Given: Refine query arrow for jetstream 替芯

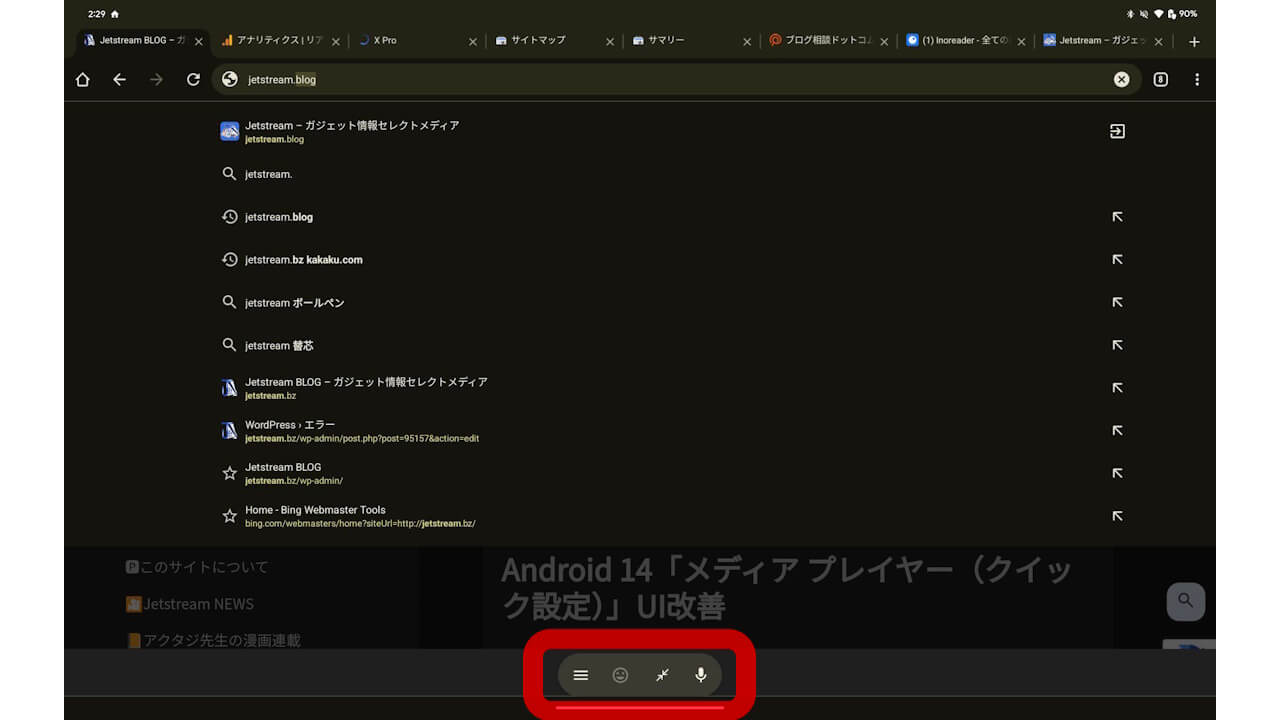Looking at the screenshot, I should 1117,345.
